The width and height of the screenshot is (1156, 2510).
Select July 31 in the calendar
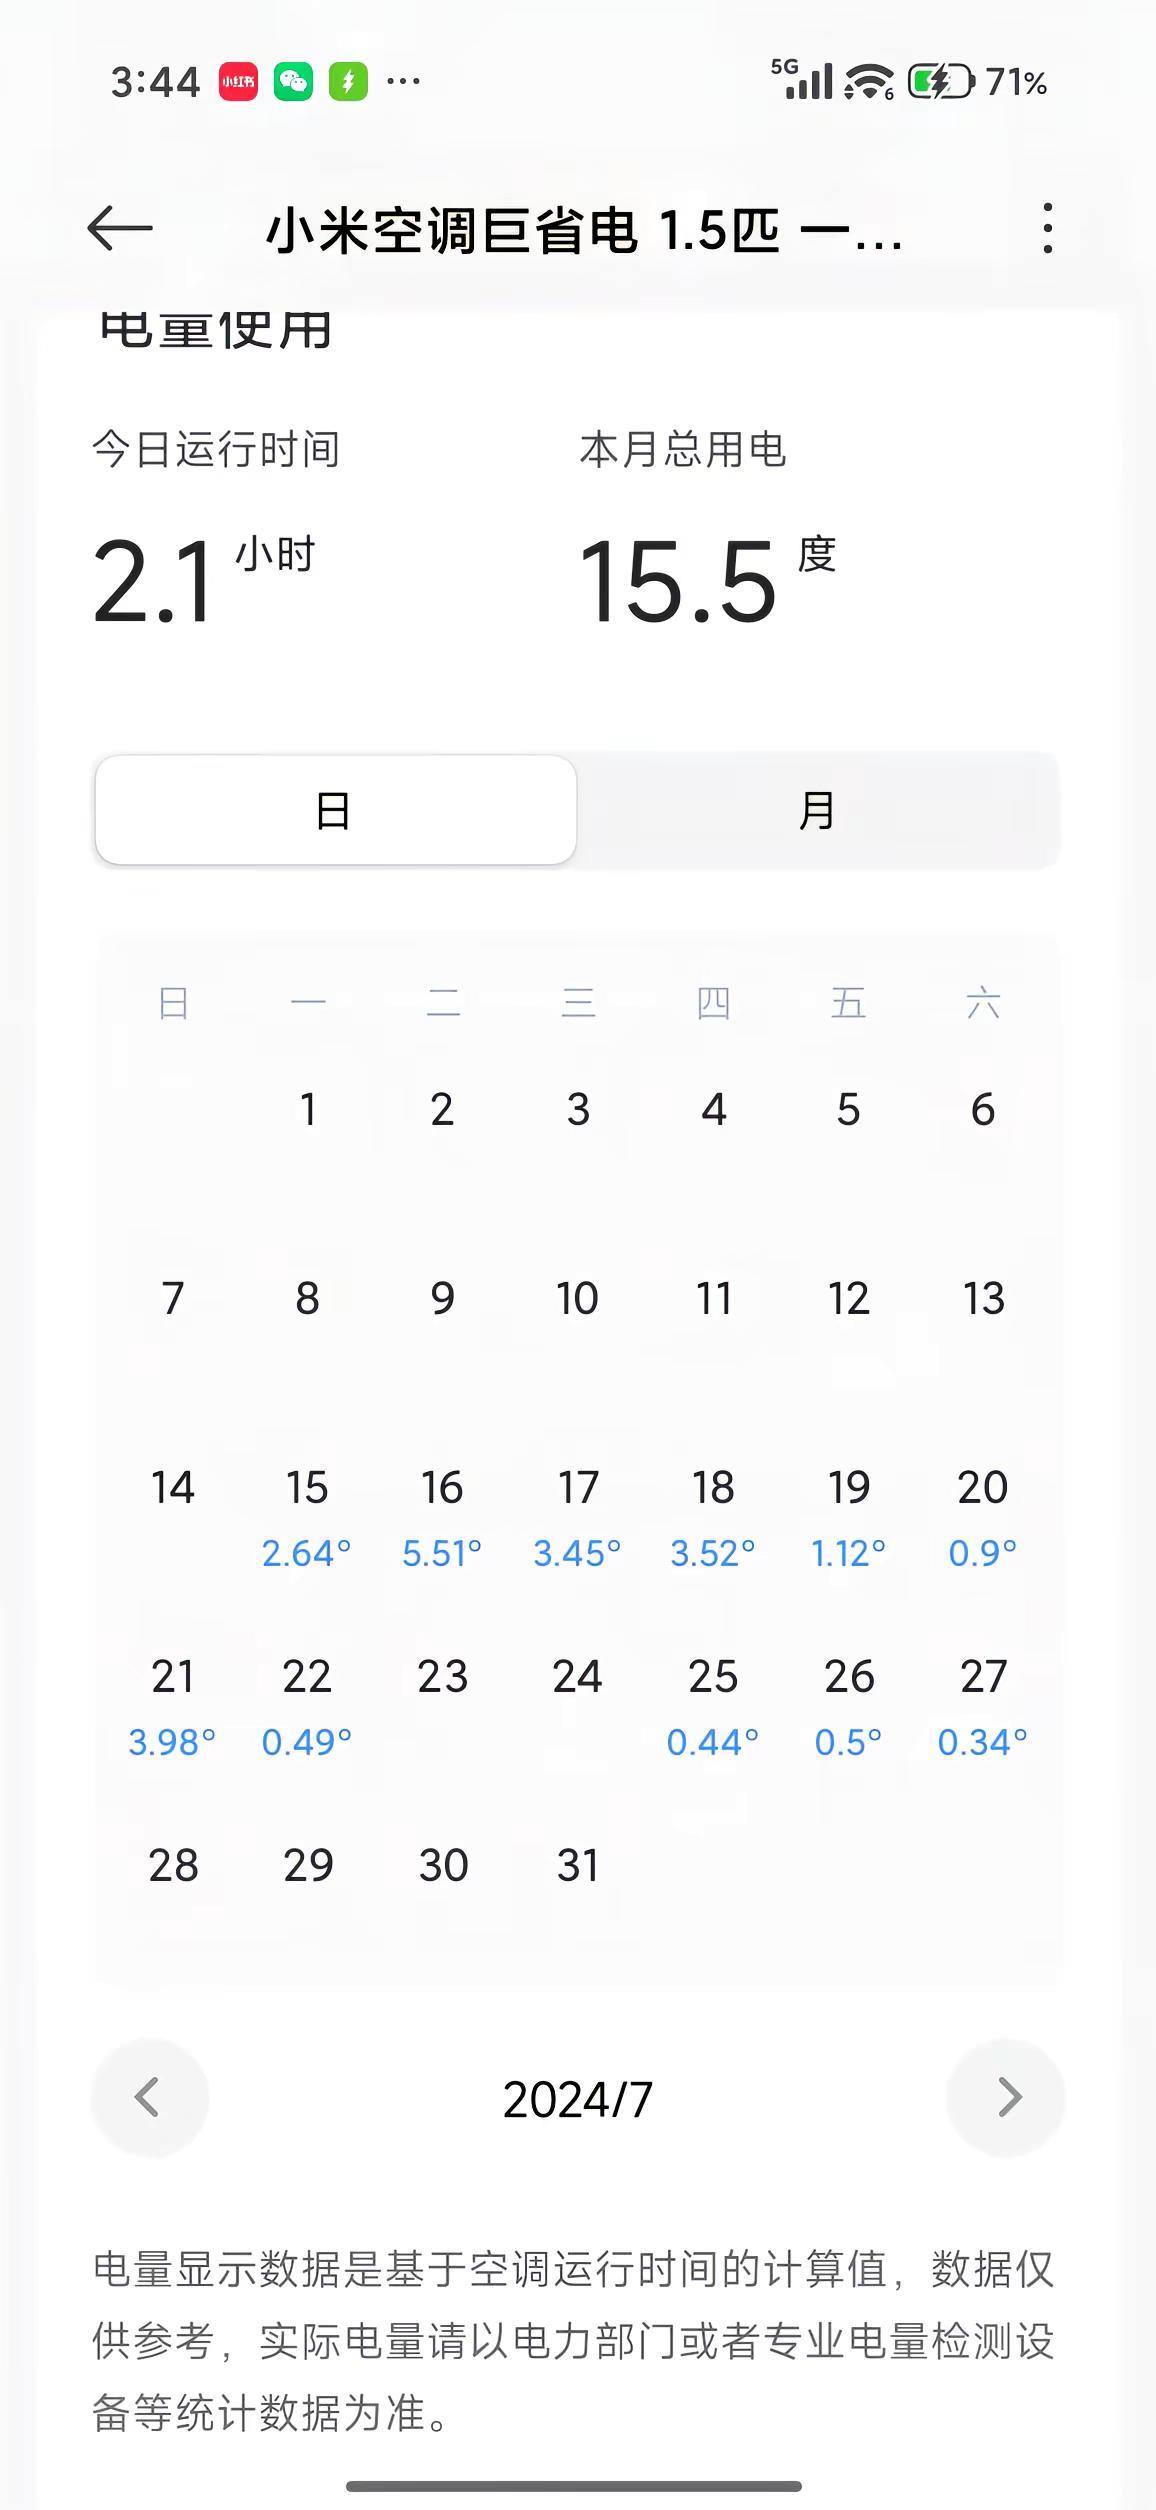(578, 1865)
